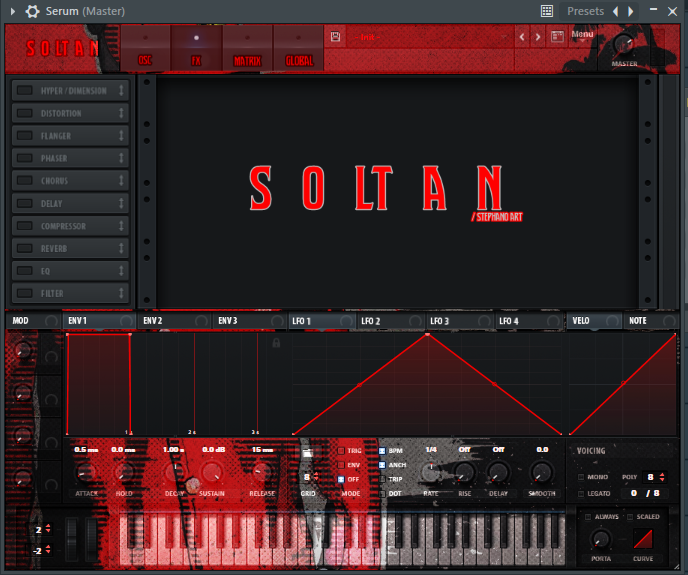Screen dimensions: 688x575
Task: Click the EQ reorder arrow handle
Action: 121,271
